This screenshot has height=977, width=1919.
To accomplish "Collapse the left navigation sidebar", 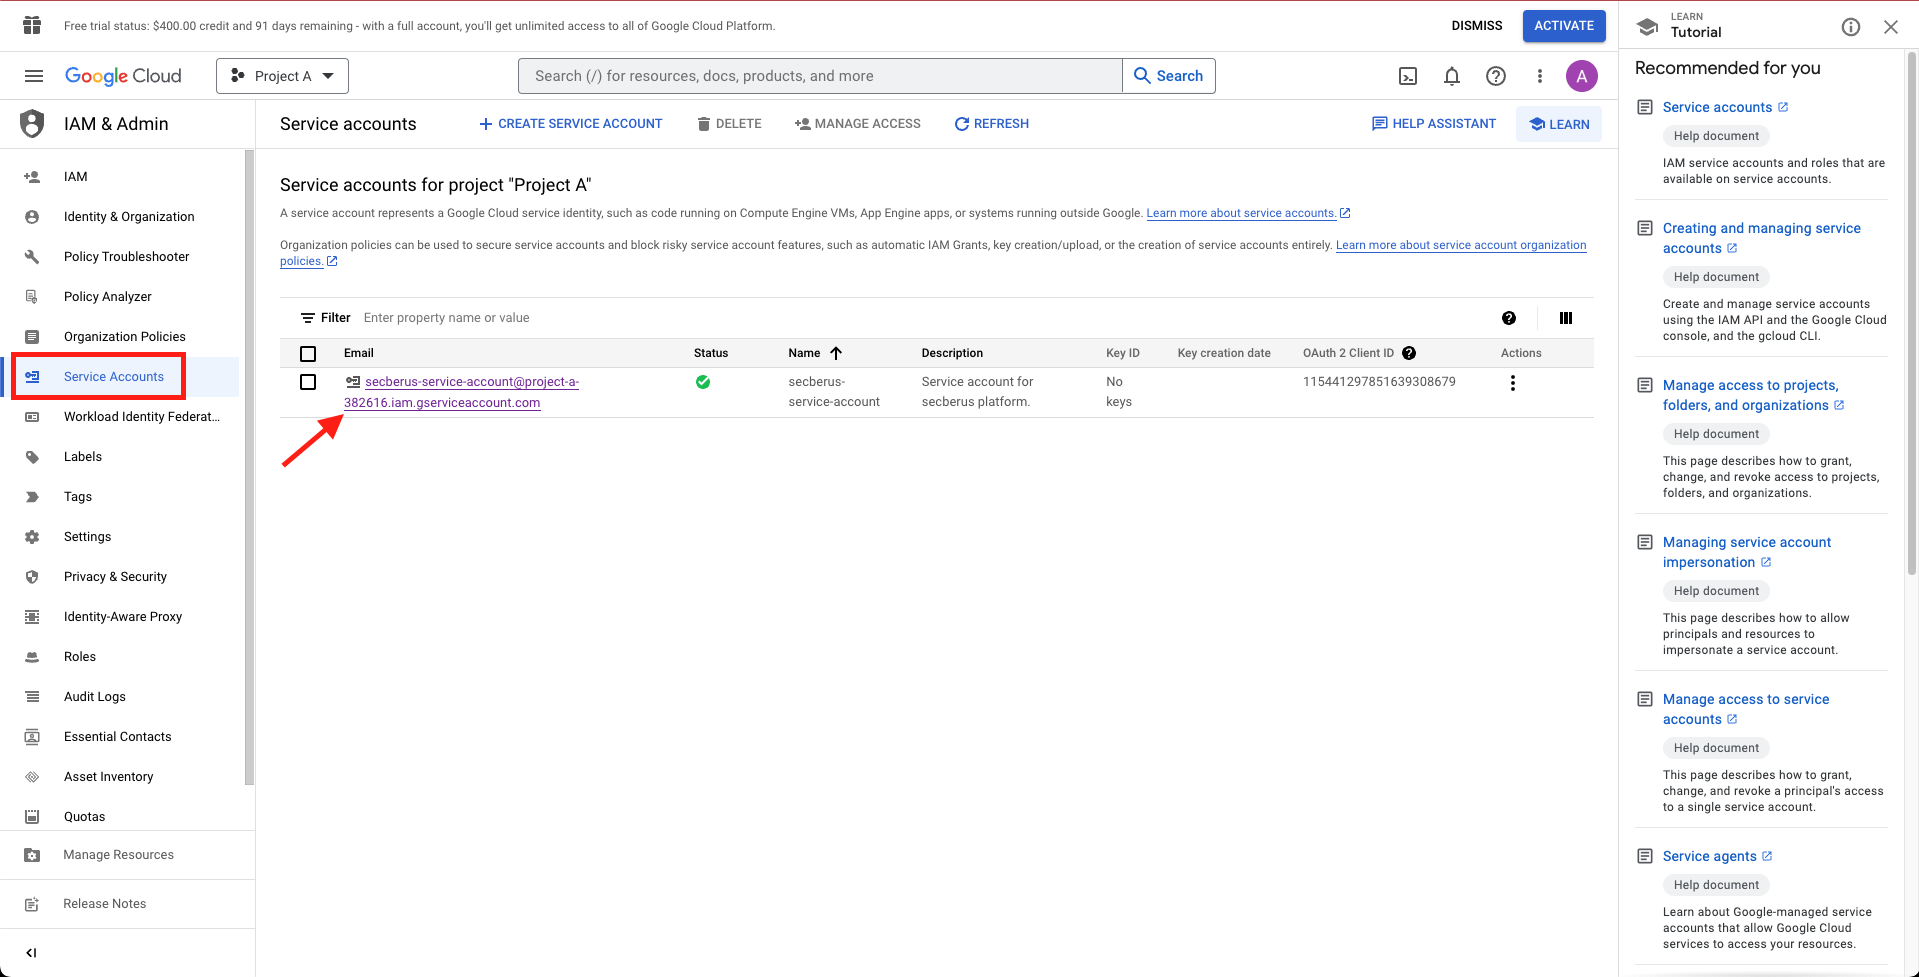I will coord(32,953).
